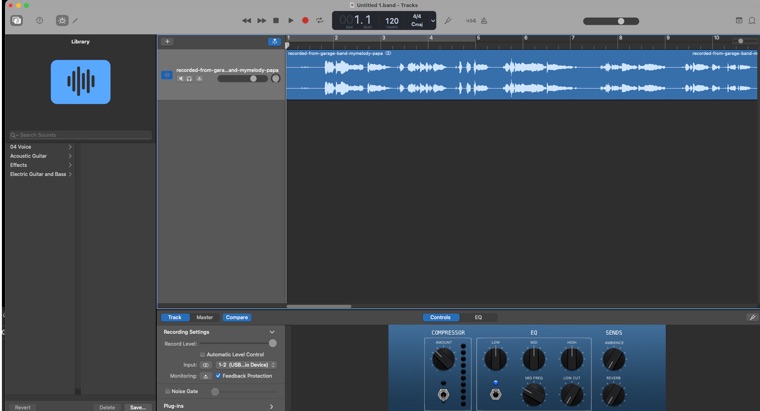This screenshot has width=760, height=411.
Task: Click the Compare button
Action: tap(237, 317)
